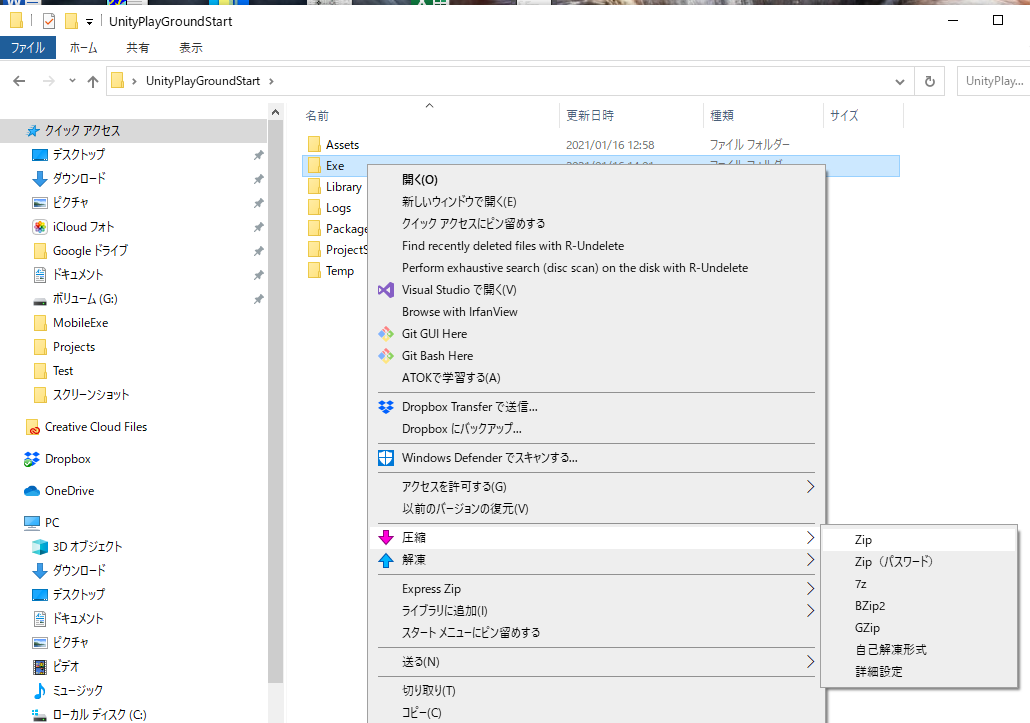Click the back navigation arrow
This screenshot has width=1030, height=723.
(x=18, y=81)
